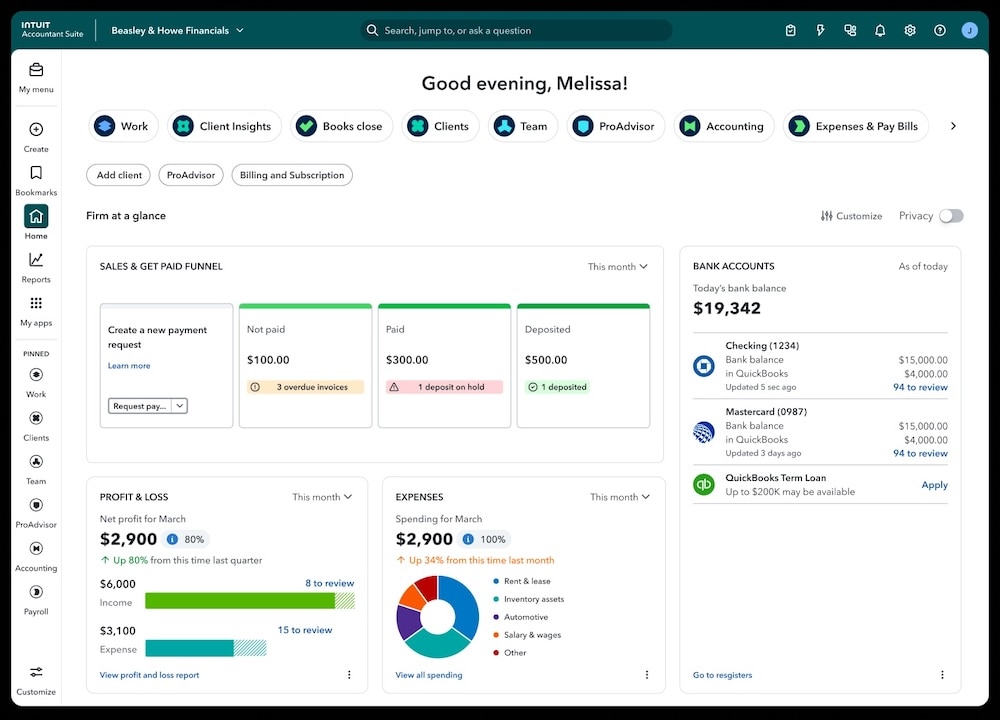Open the Reports panel in the sidebar
This screenshot has height=720, width=1000.
pos(36,265)
